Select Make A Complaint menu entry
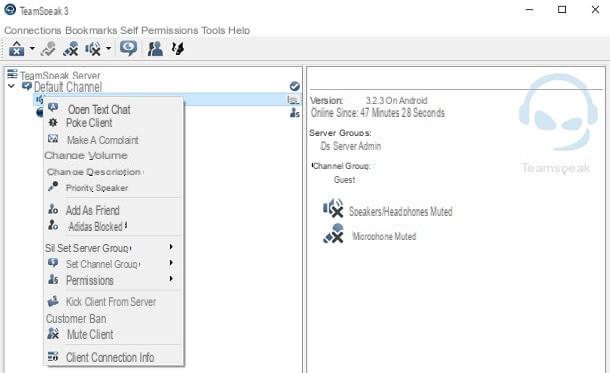The image size is (610, 373). (103, 140)
